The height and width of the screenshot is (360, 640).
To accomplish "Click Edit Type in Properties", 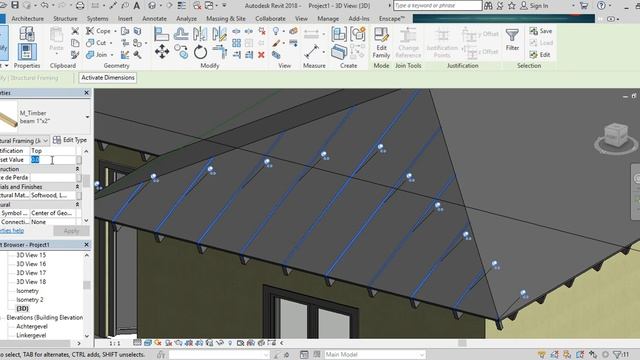I will (70, 140).
